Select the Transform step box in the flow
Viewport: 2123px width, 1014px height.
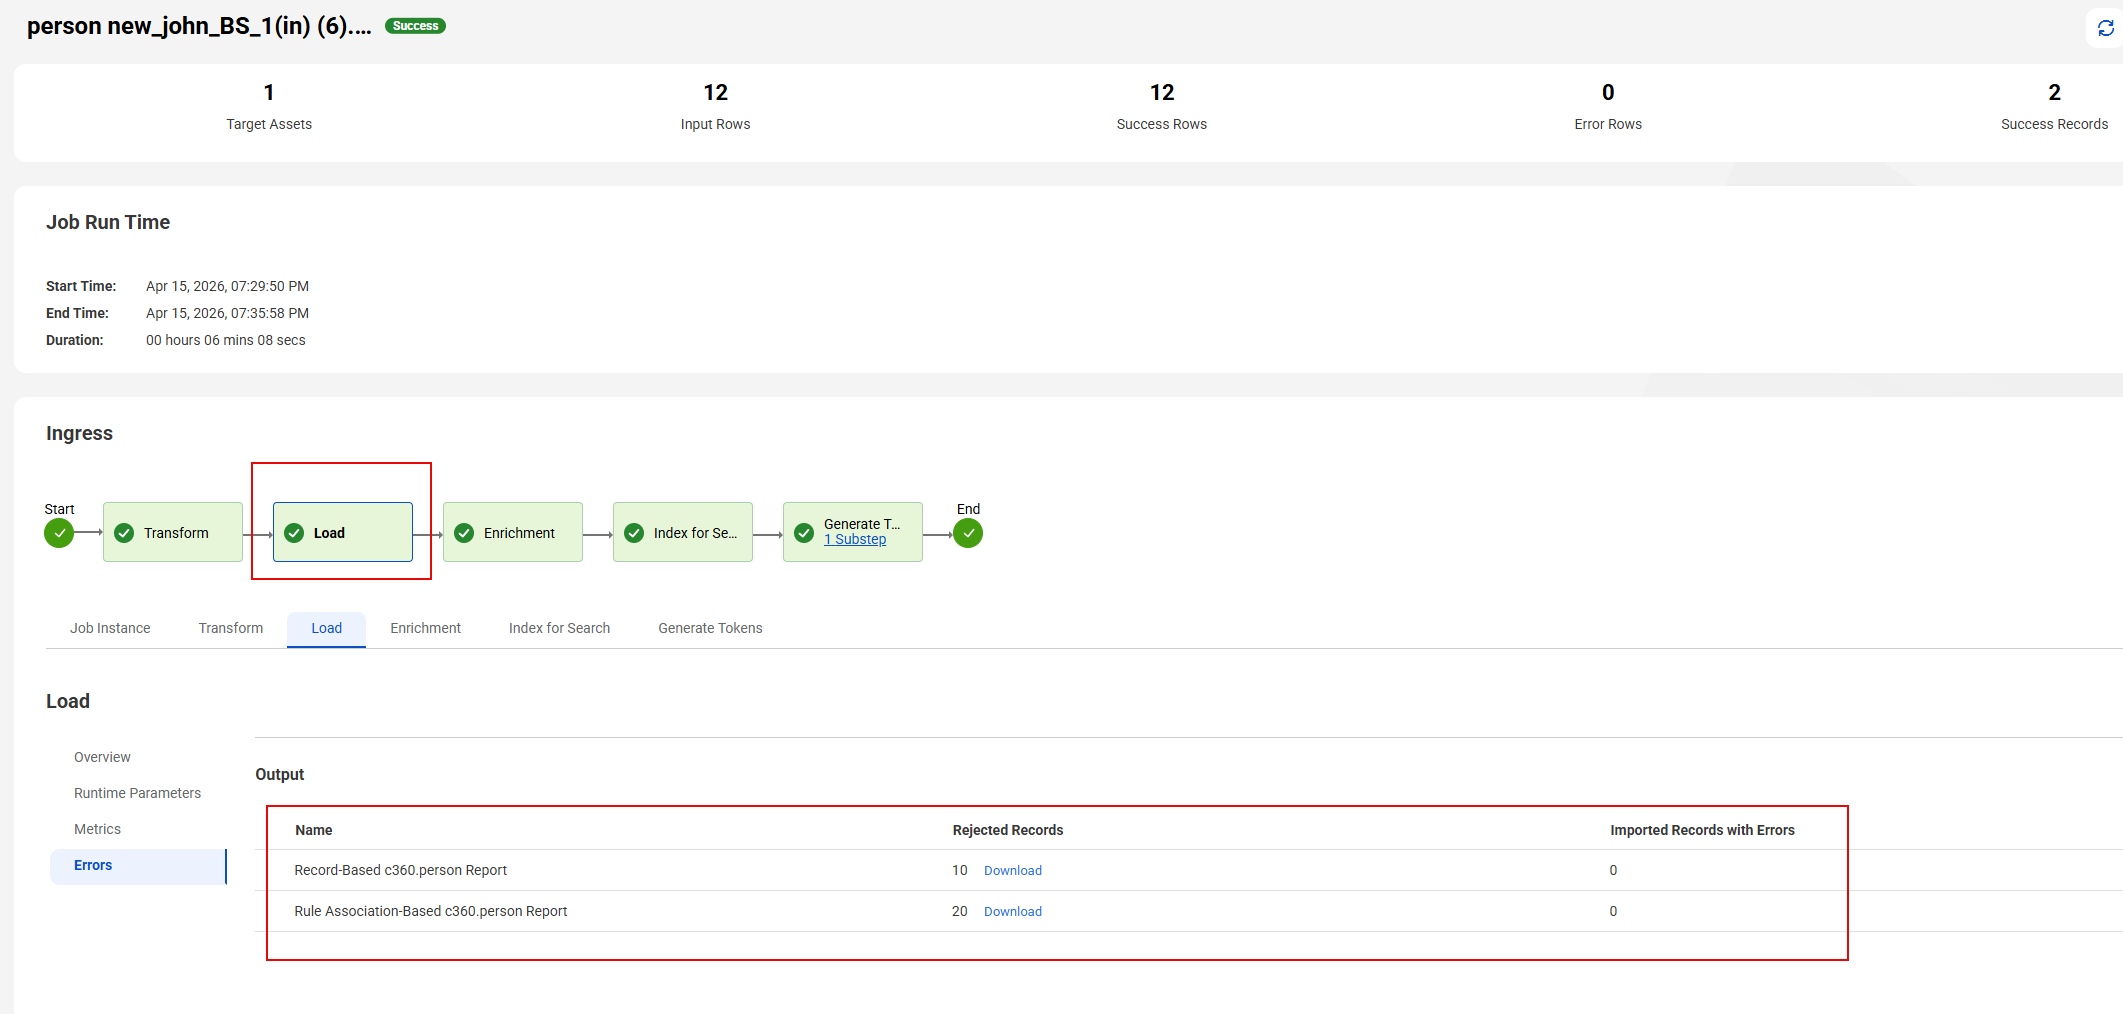[x=173, y=532]
